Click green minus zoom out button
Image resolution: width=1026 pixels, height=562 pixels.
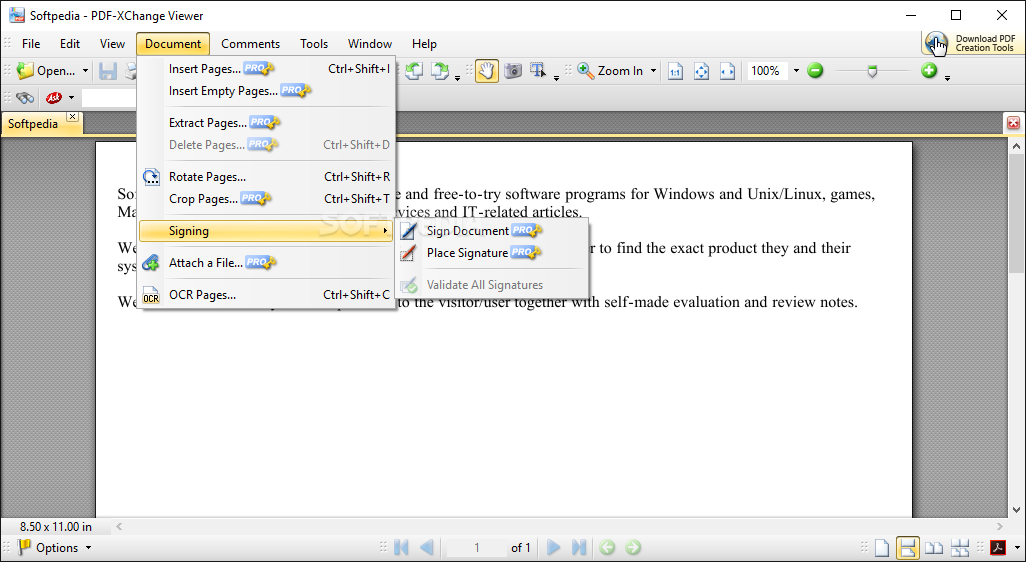tap(815, 70)
